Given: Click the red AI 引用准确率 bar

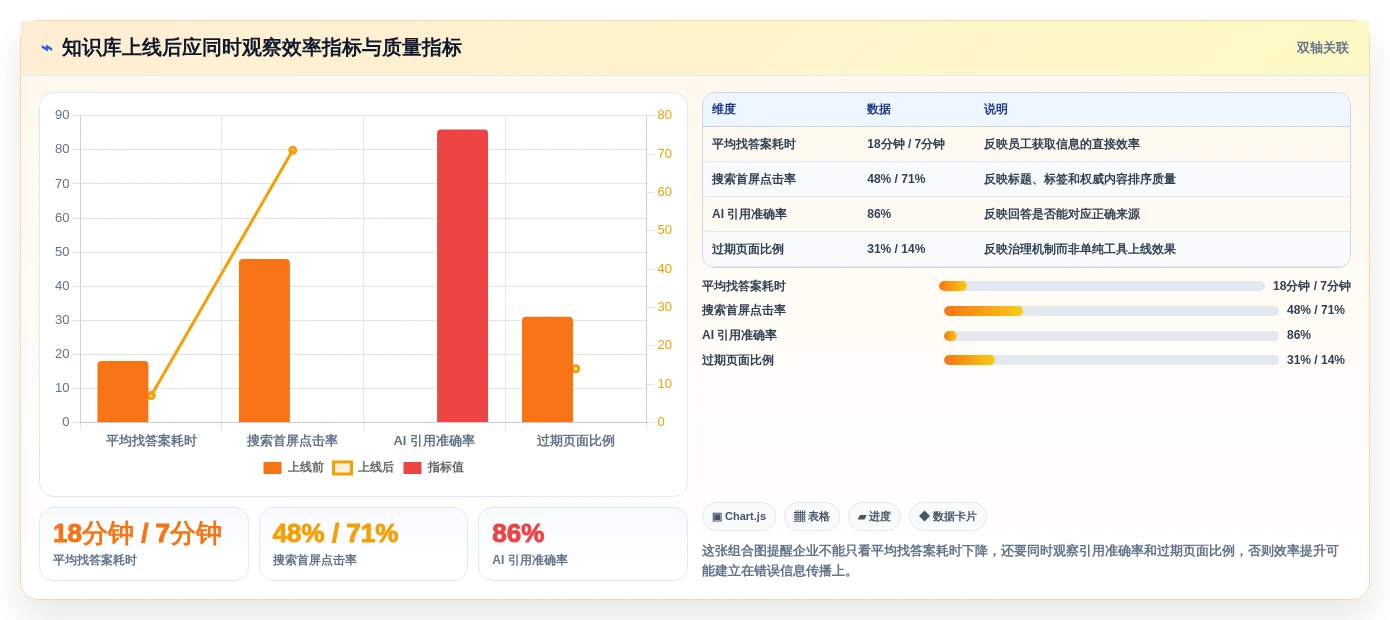Looking at the screenshot, I should click(462, 276).
